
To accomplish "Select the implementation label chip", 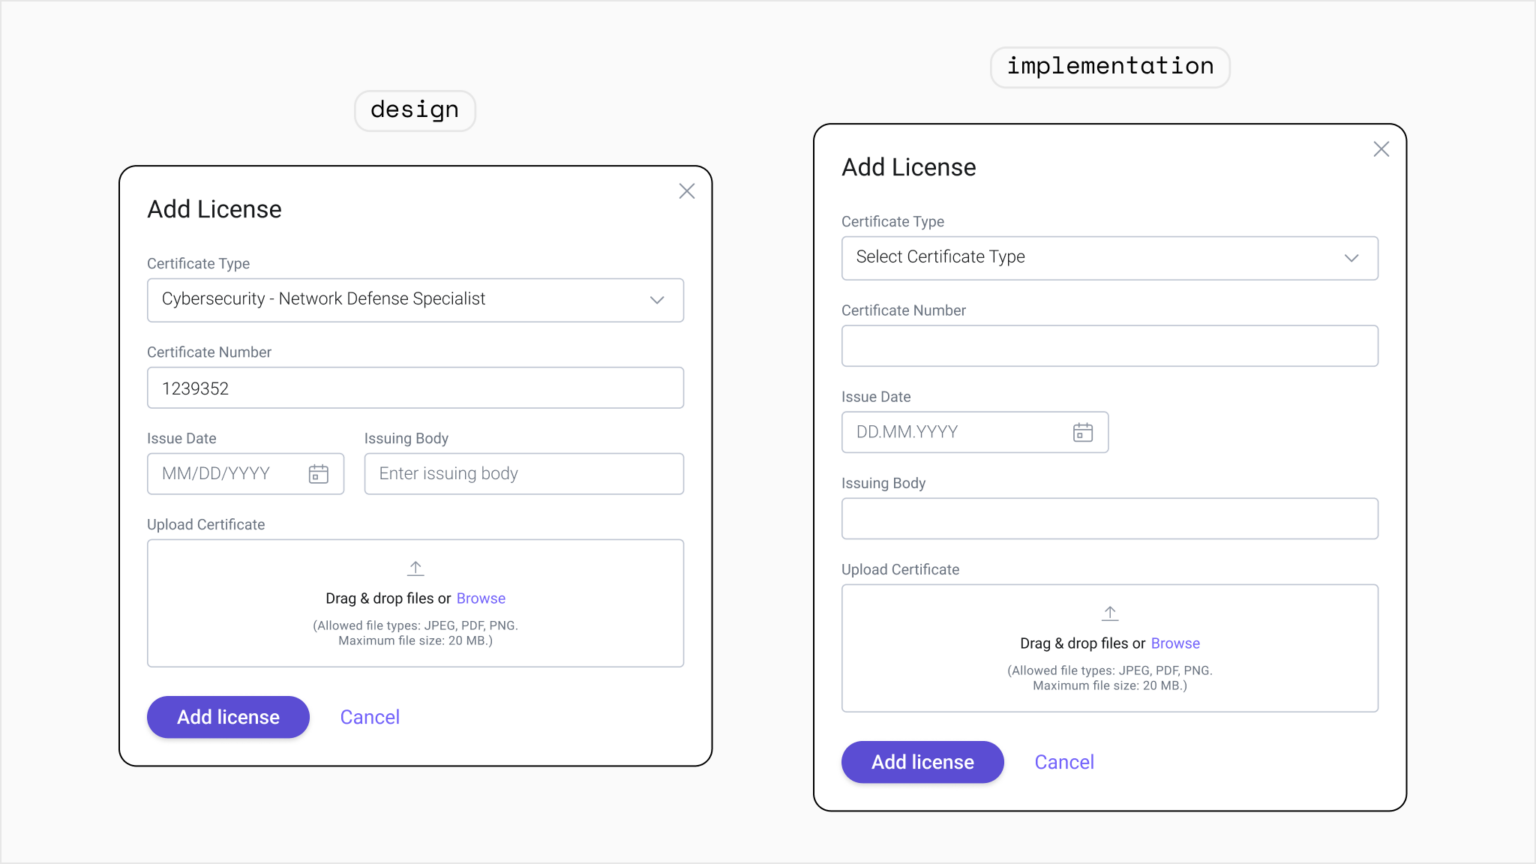I will (1109, 66).
